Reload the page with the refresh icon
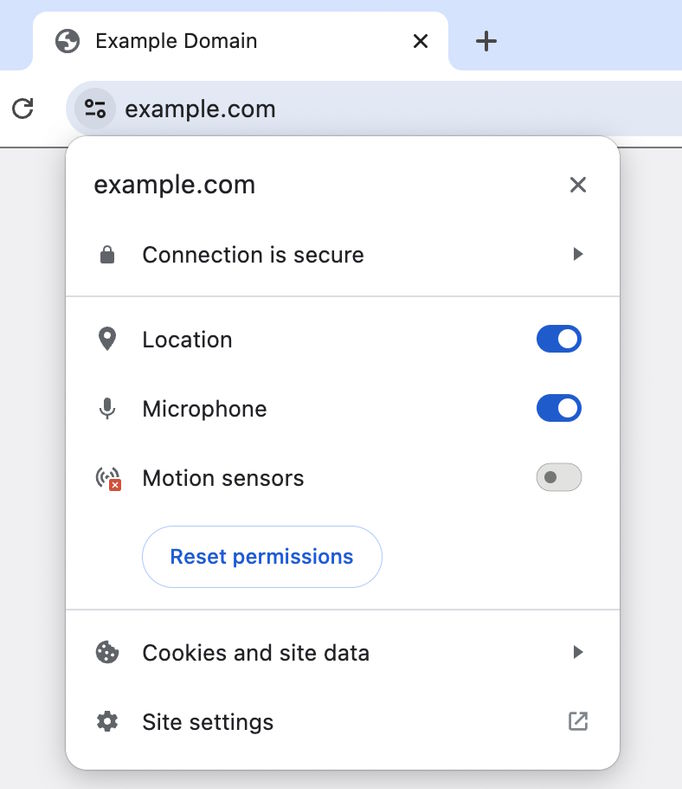 coord(23,108)
